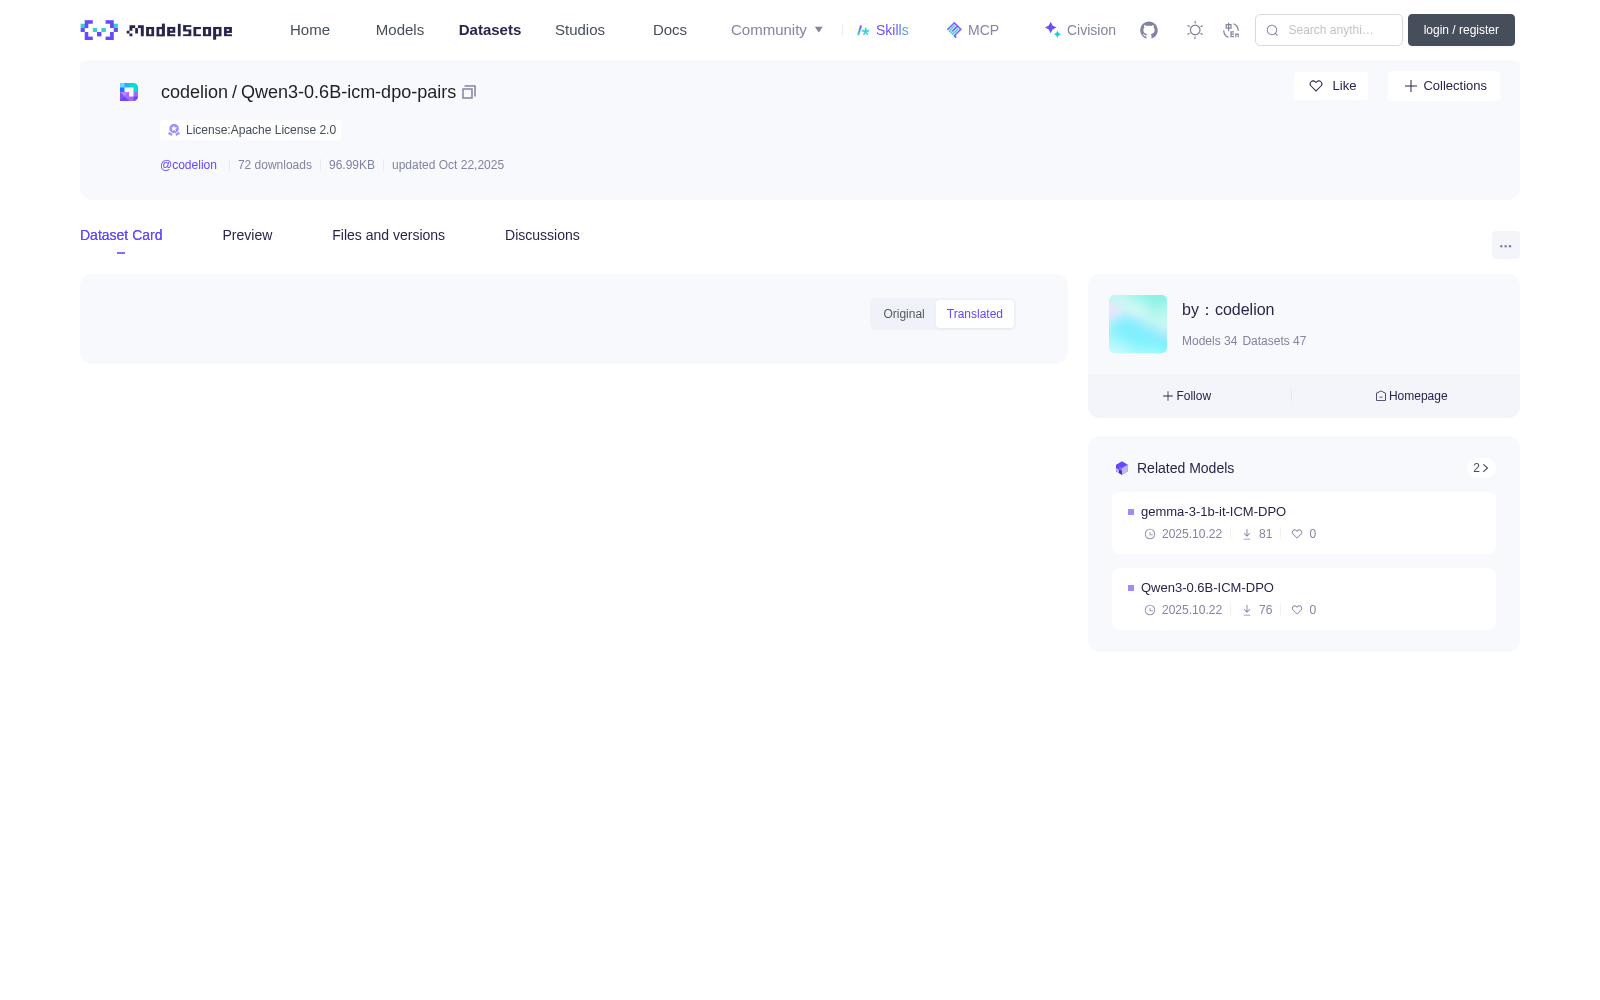Go to Home in navigation
Screen dimensions: 1600x1000
point(310,30)
